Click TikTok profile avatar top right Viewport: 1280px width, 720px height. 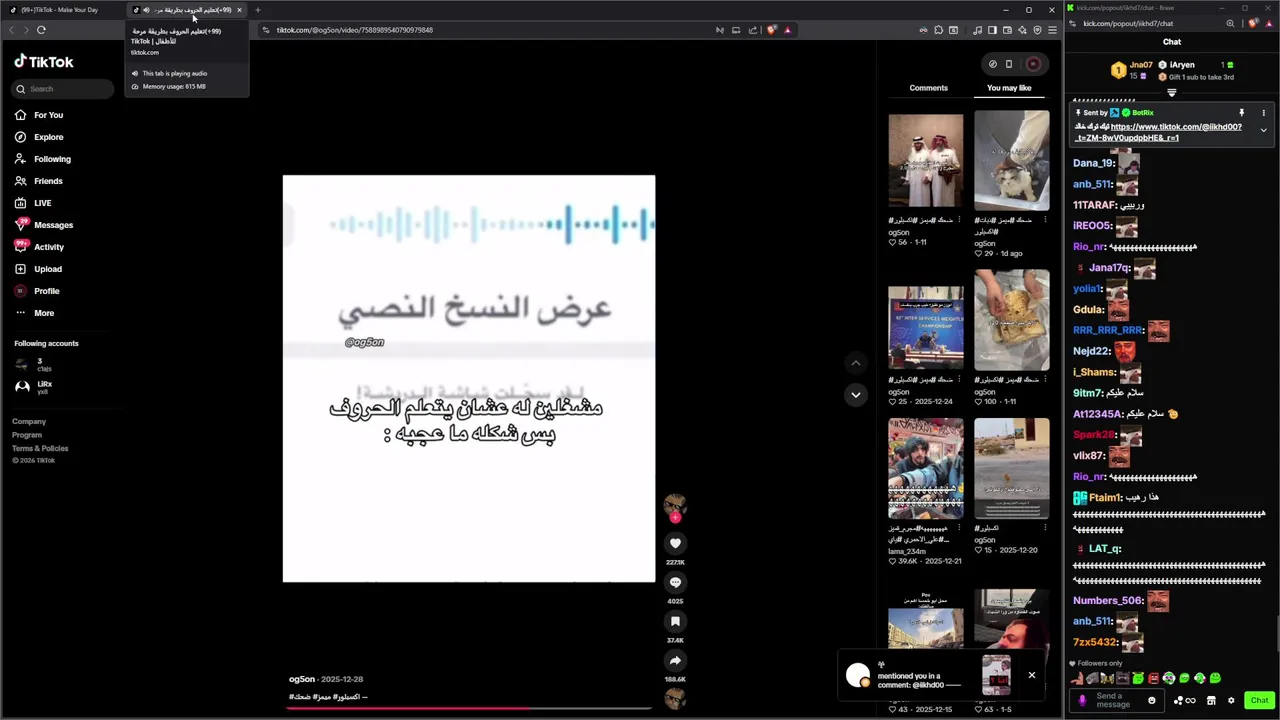(x=1033, y=64)
